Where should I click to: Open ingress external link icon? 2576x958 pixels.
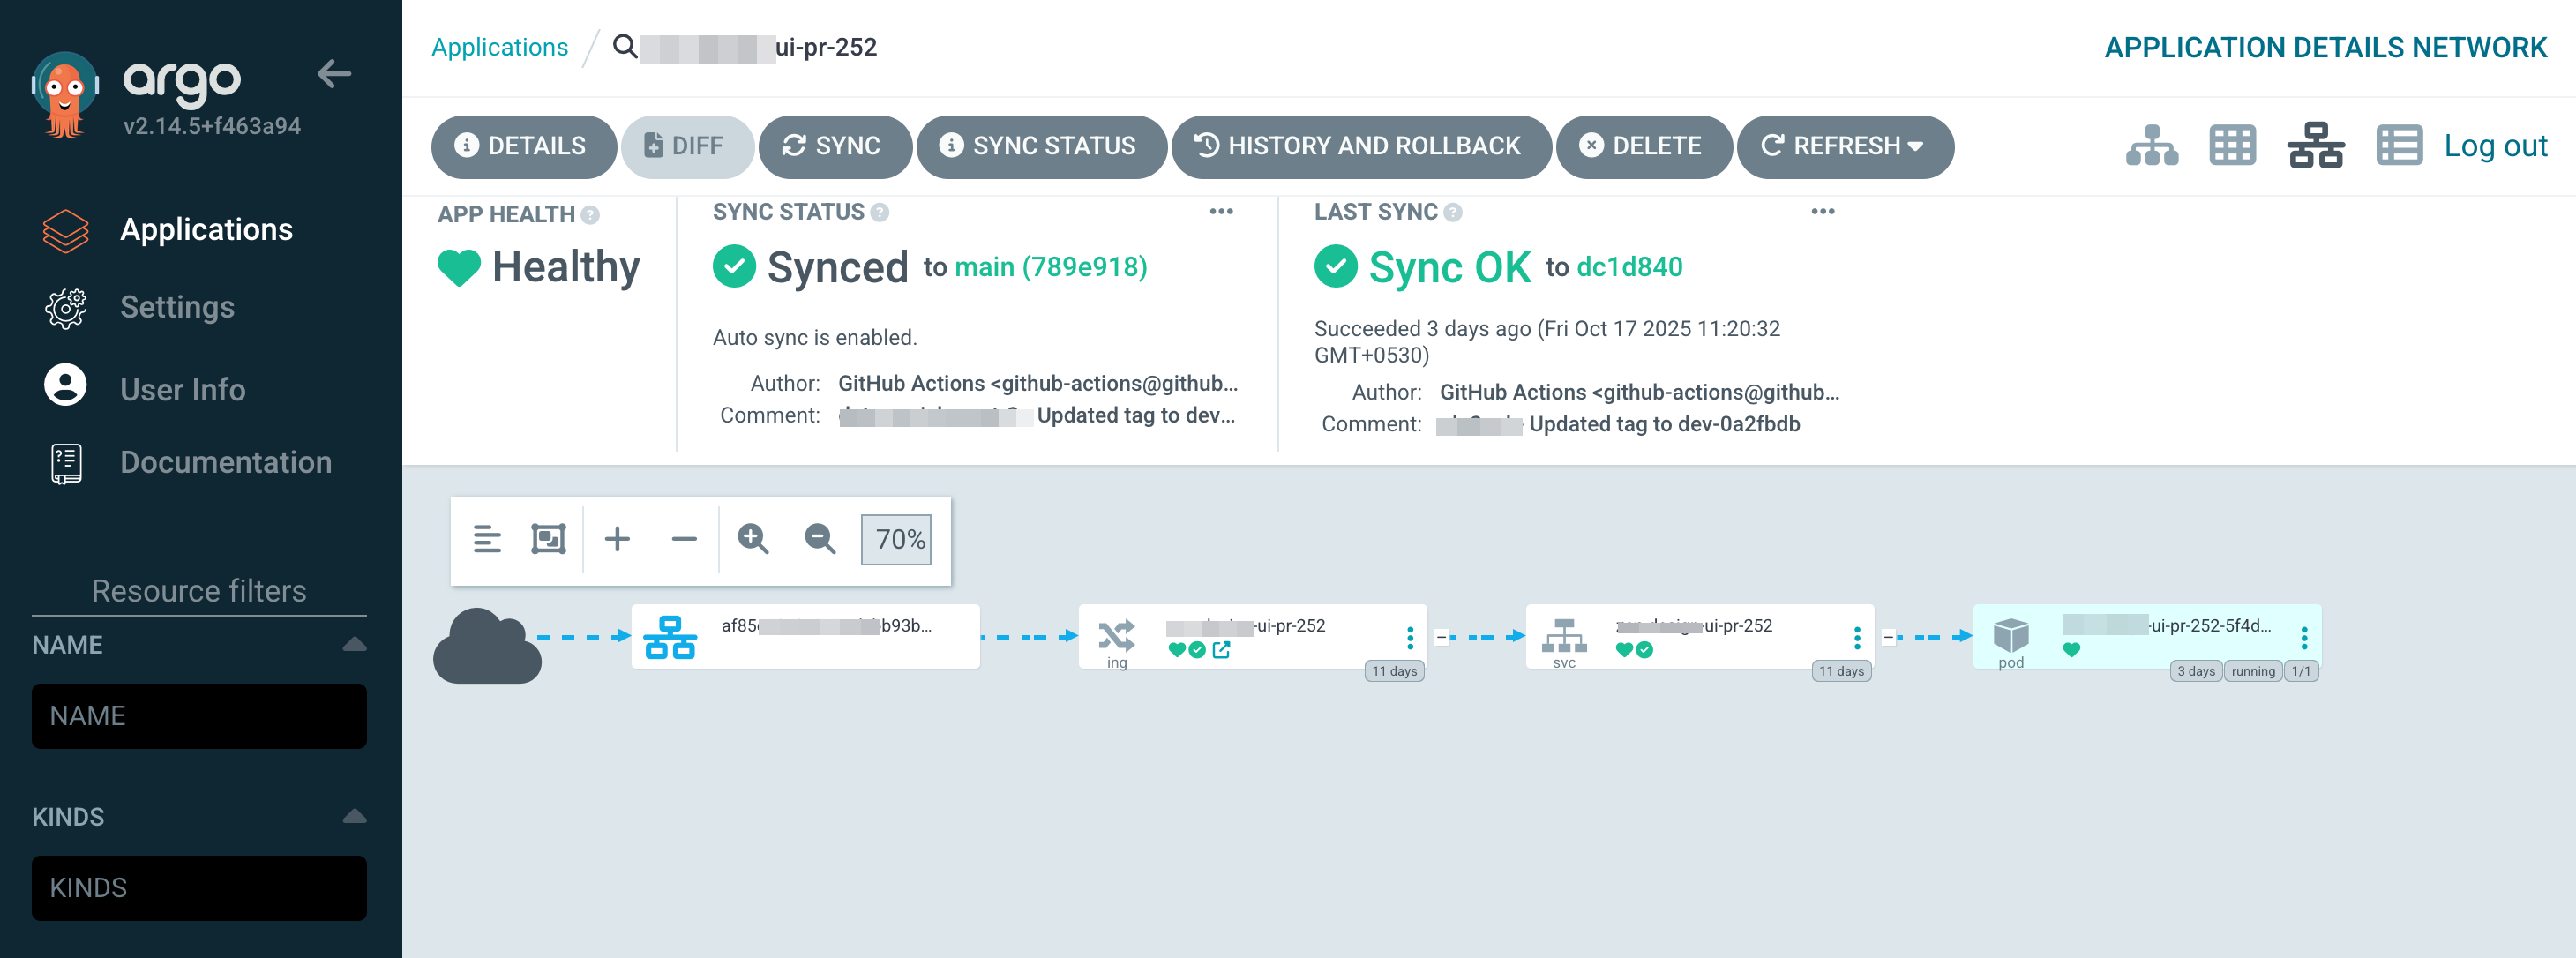point(1221,650)
